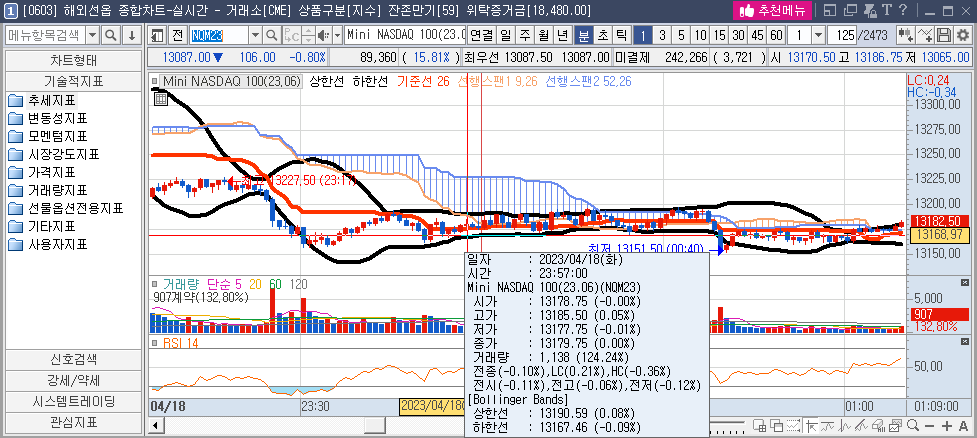This screenshot has width=977, height=438.
Task: Click the chart image capture icon in bottom toolbar
Action: tap(896, 426)
